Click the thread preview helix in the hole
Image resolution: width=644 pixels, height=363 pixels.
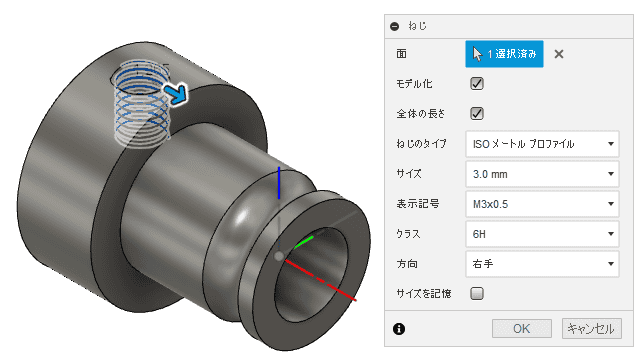point(142,105)
